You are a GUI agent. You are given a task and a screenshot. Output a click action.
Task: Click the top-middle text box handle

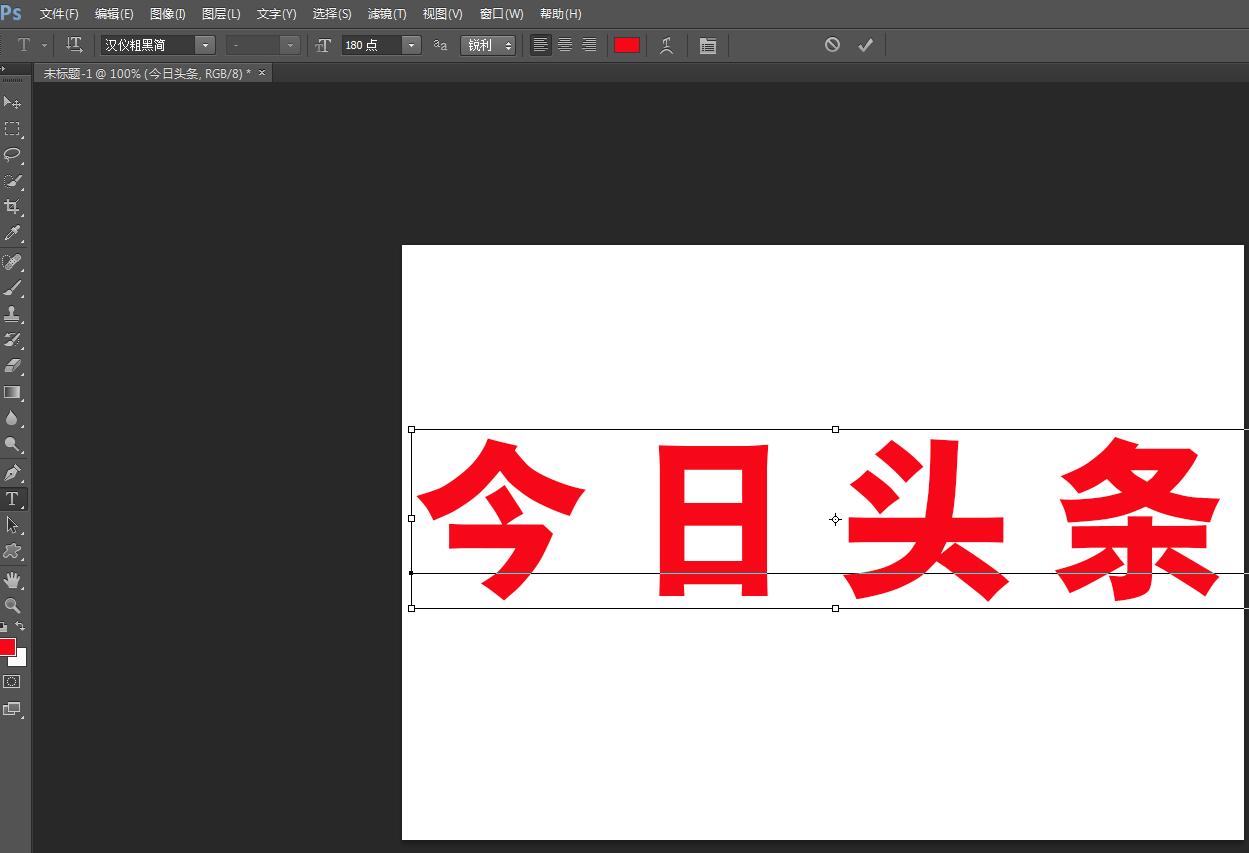835,429
